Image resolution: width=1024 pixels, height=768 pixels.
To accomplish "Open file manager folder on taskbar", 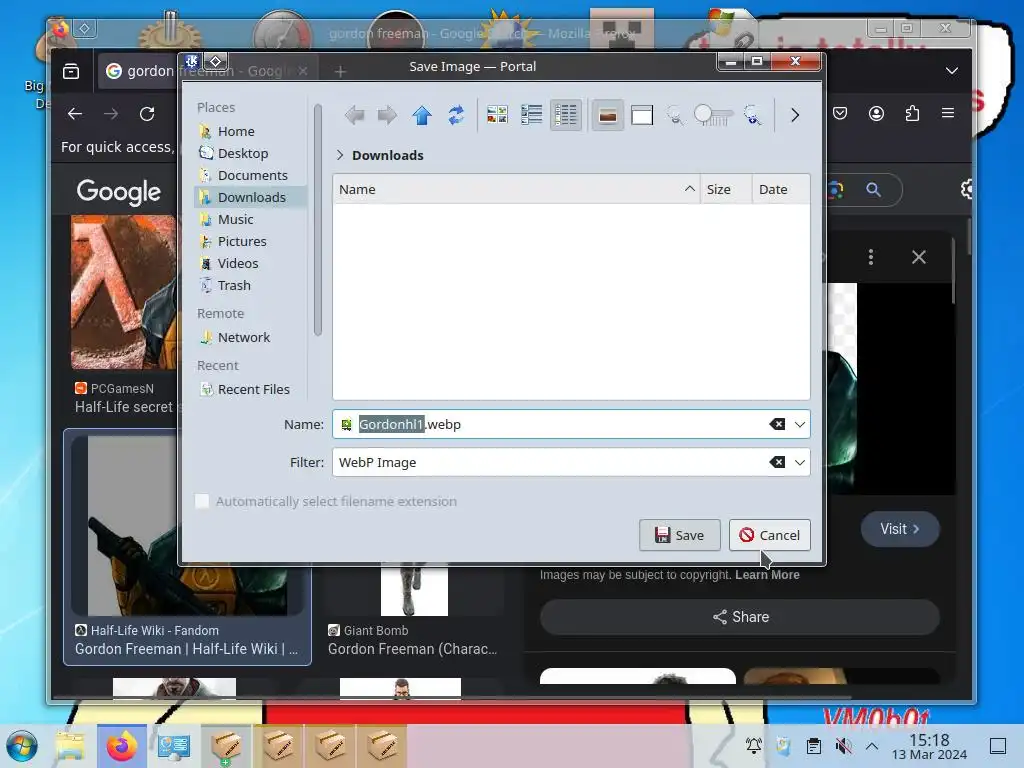I will 70,746.
